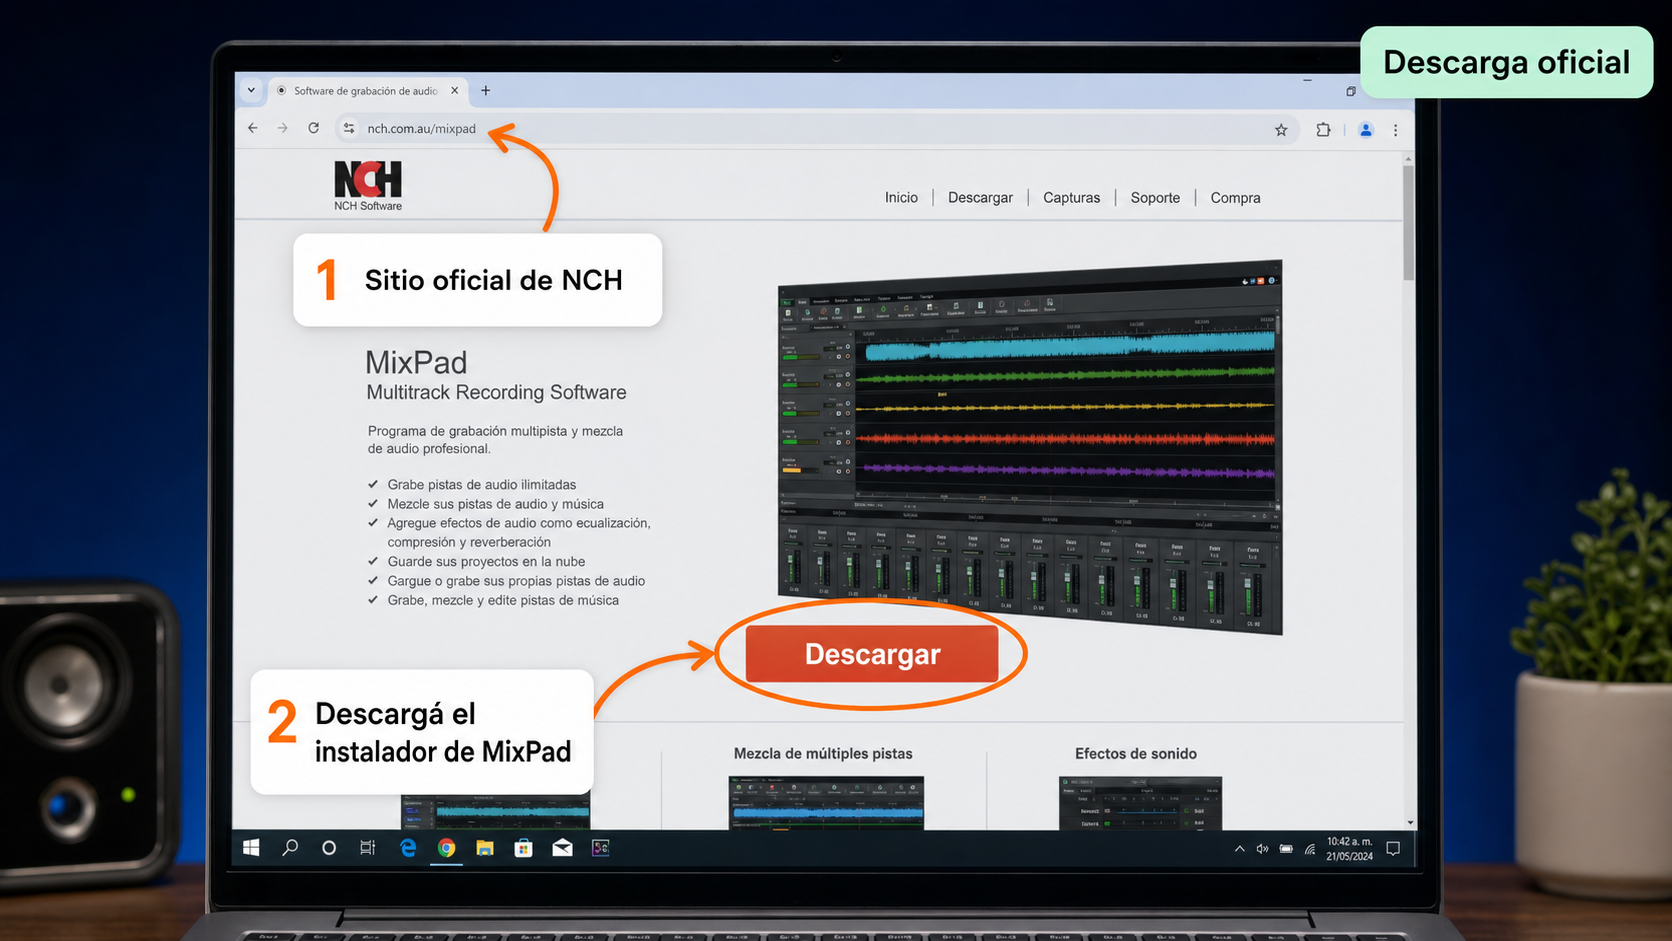Open the Descargar navigation link
The image size is (1672, 941).
[980, 198]
